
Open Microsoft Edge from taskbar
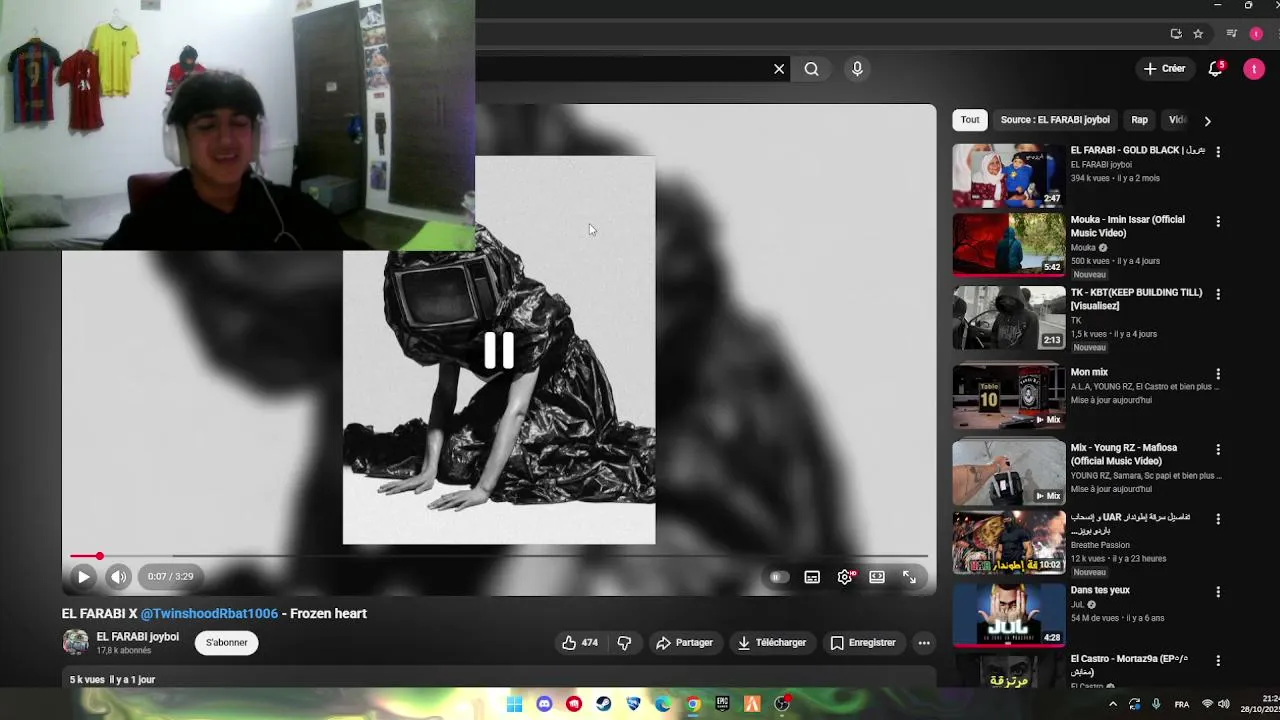click(662, 704)
